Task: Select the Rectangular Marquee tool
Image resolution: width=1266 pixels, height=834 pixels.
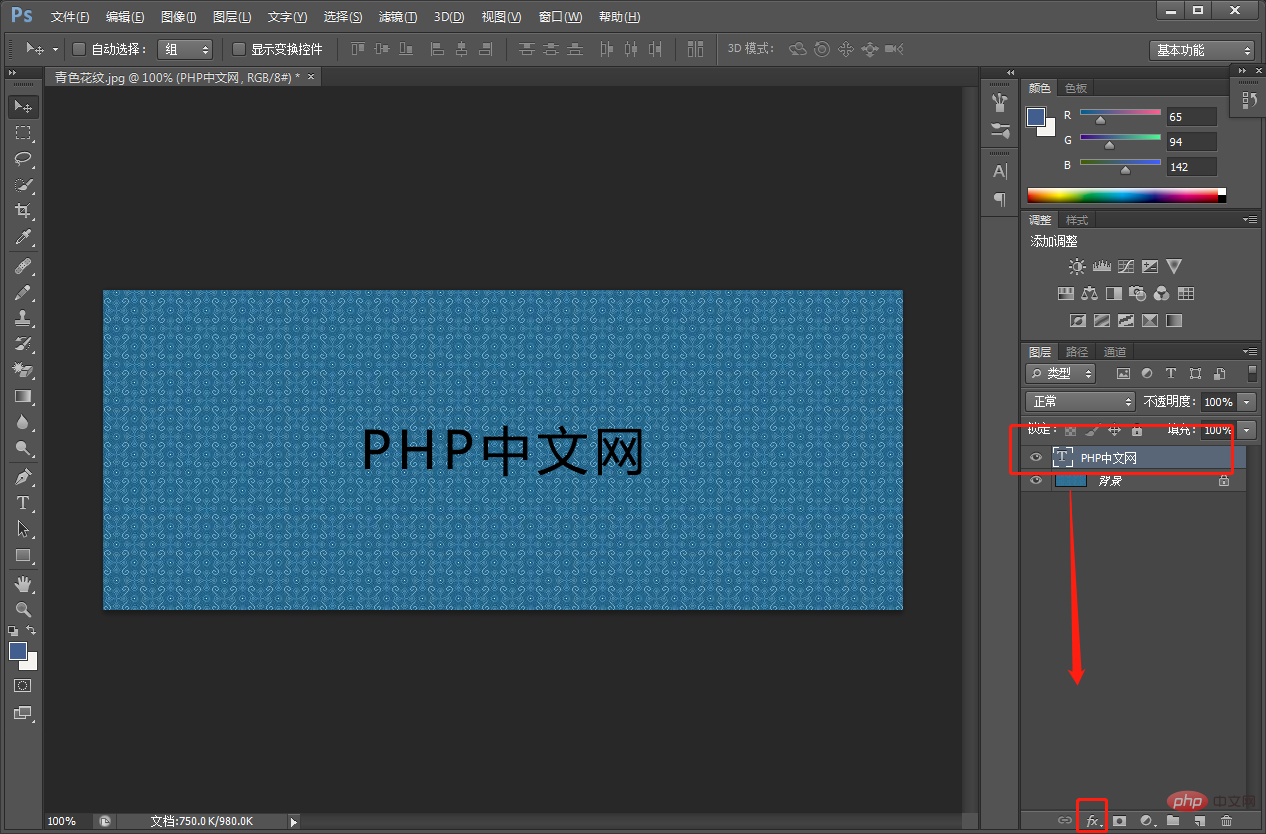Action: pyautogui.click(x=23, y=133)
